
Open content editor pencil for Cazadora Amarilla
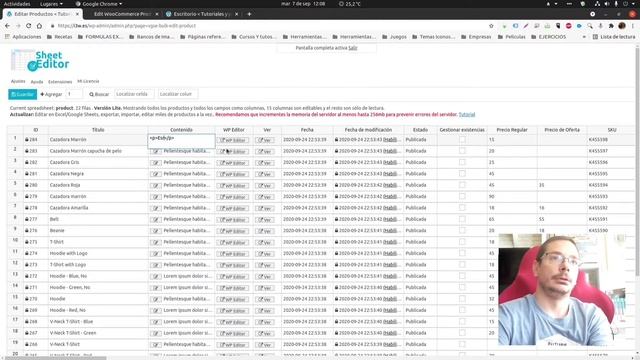(x=156, y=208)
